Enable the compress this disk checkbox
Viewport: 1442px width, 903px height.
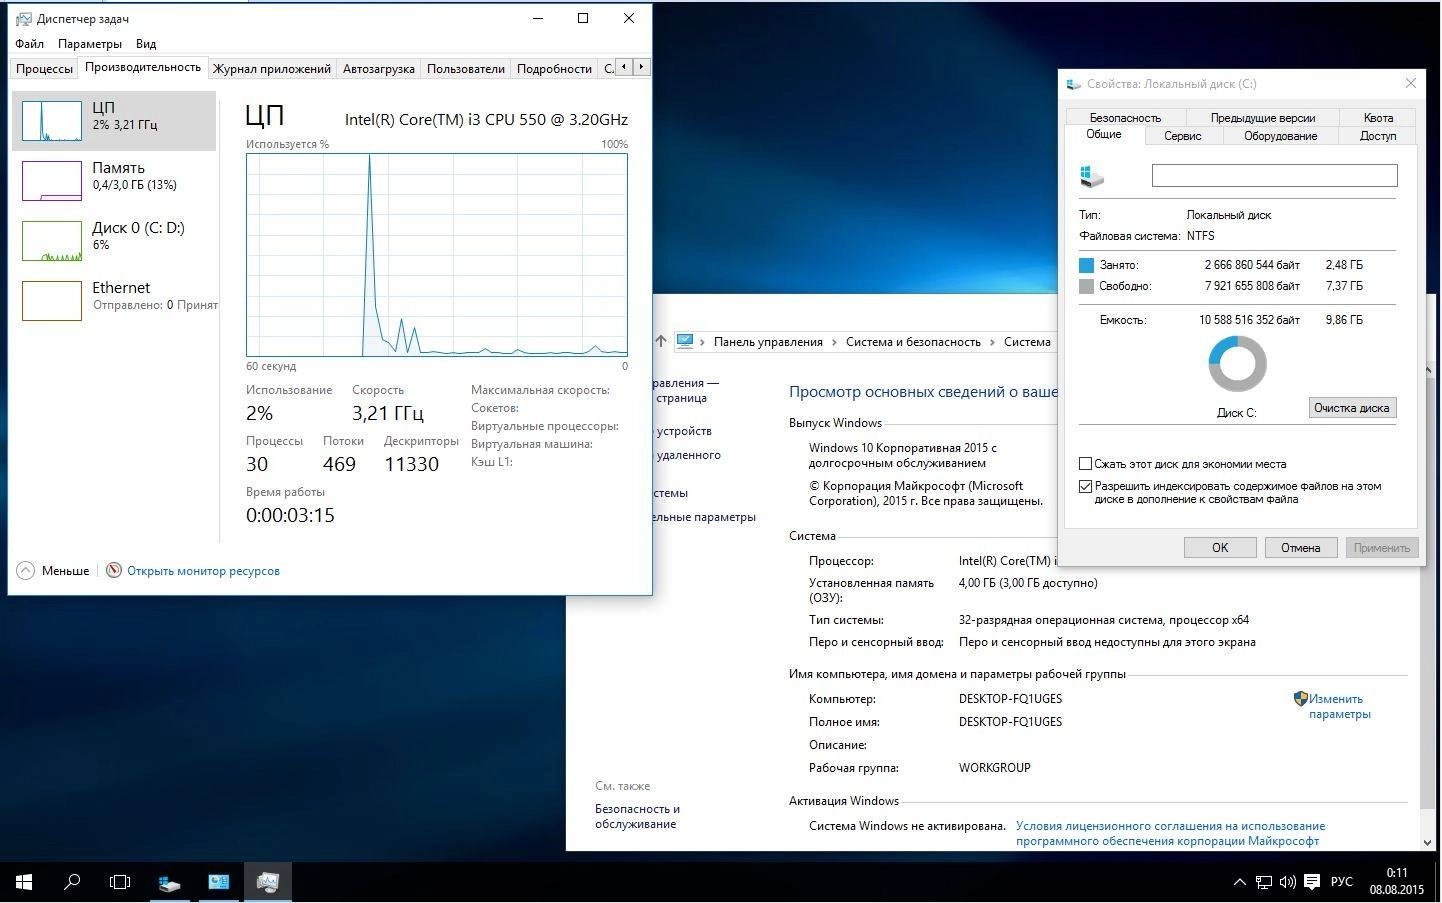tap(1085, 464)
